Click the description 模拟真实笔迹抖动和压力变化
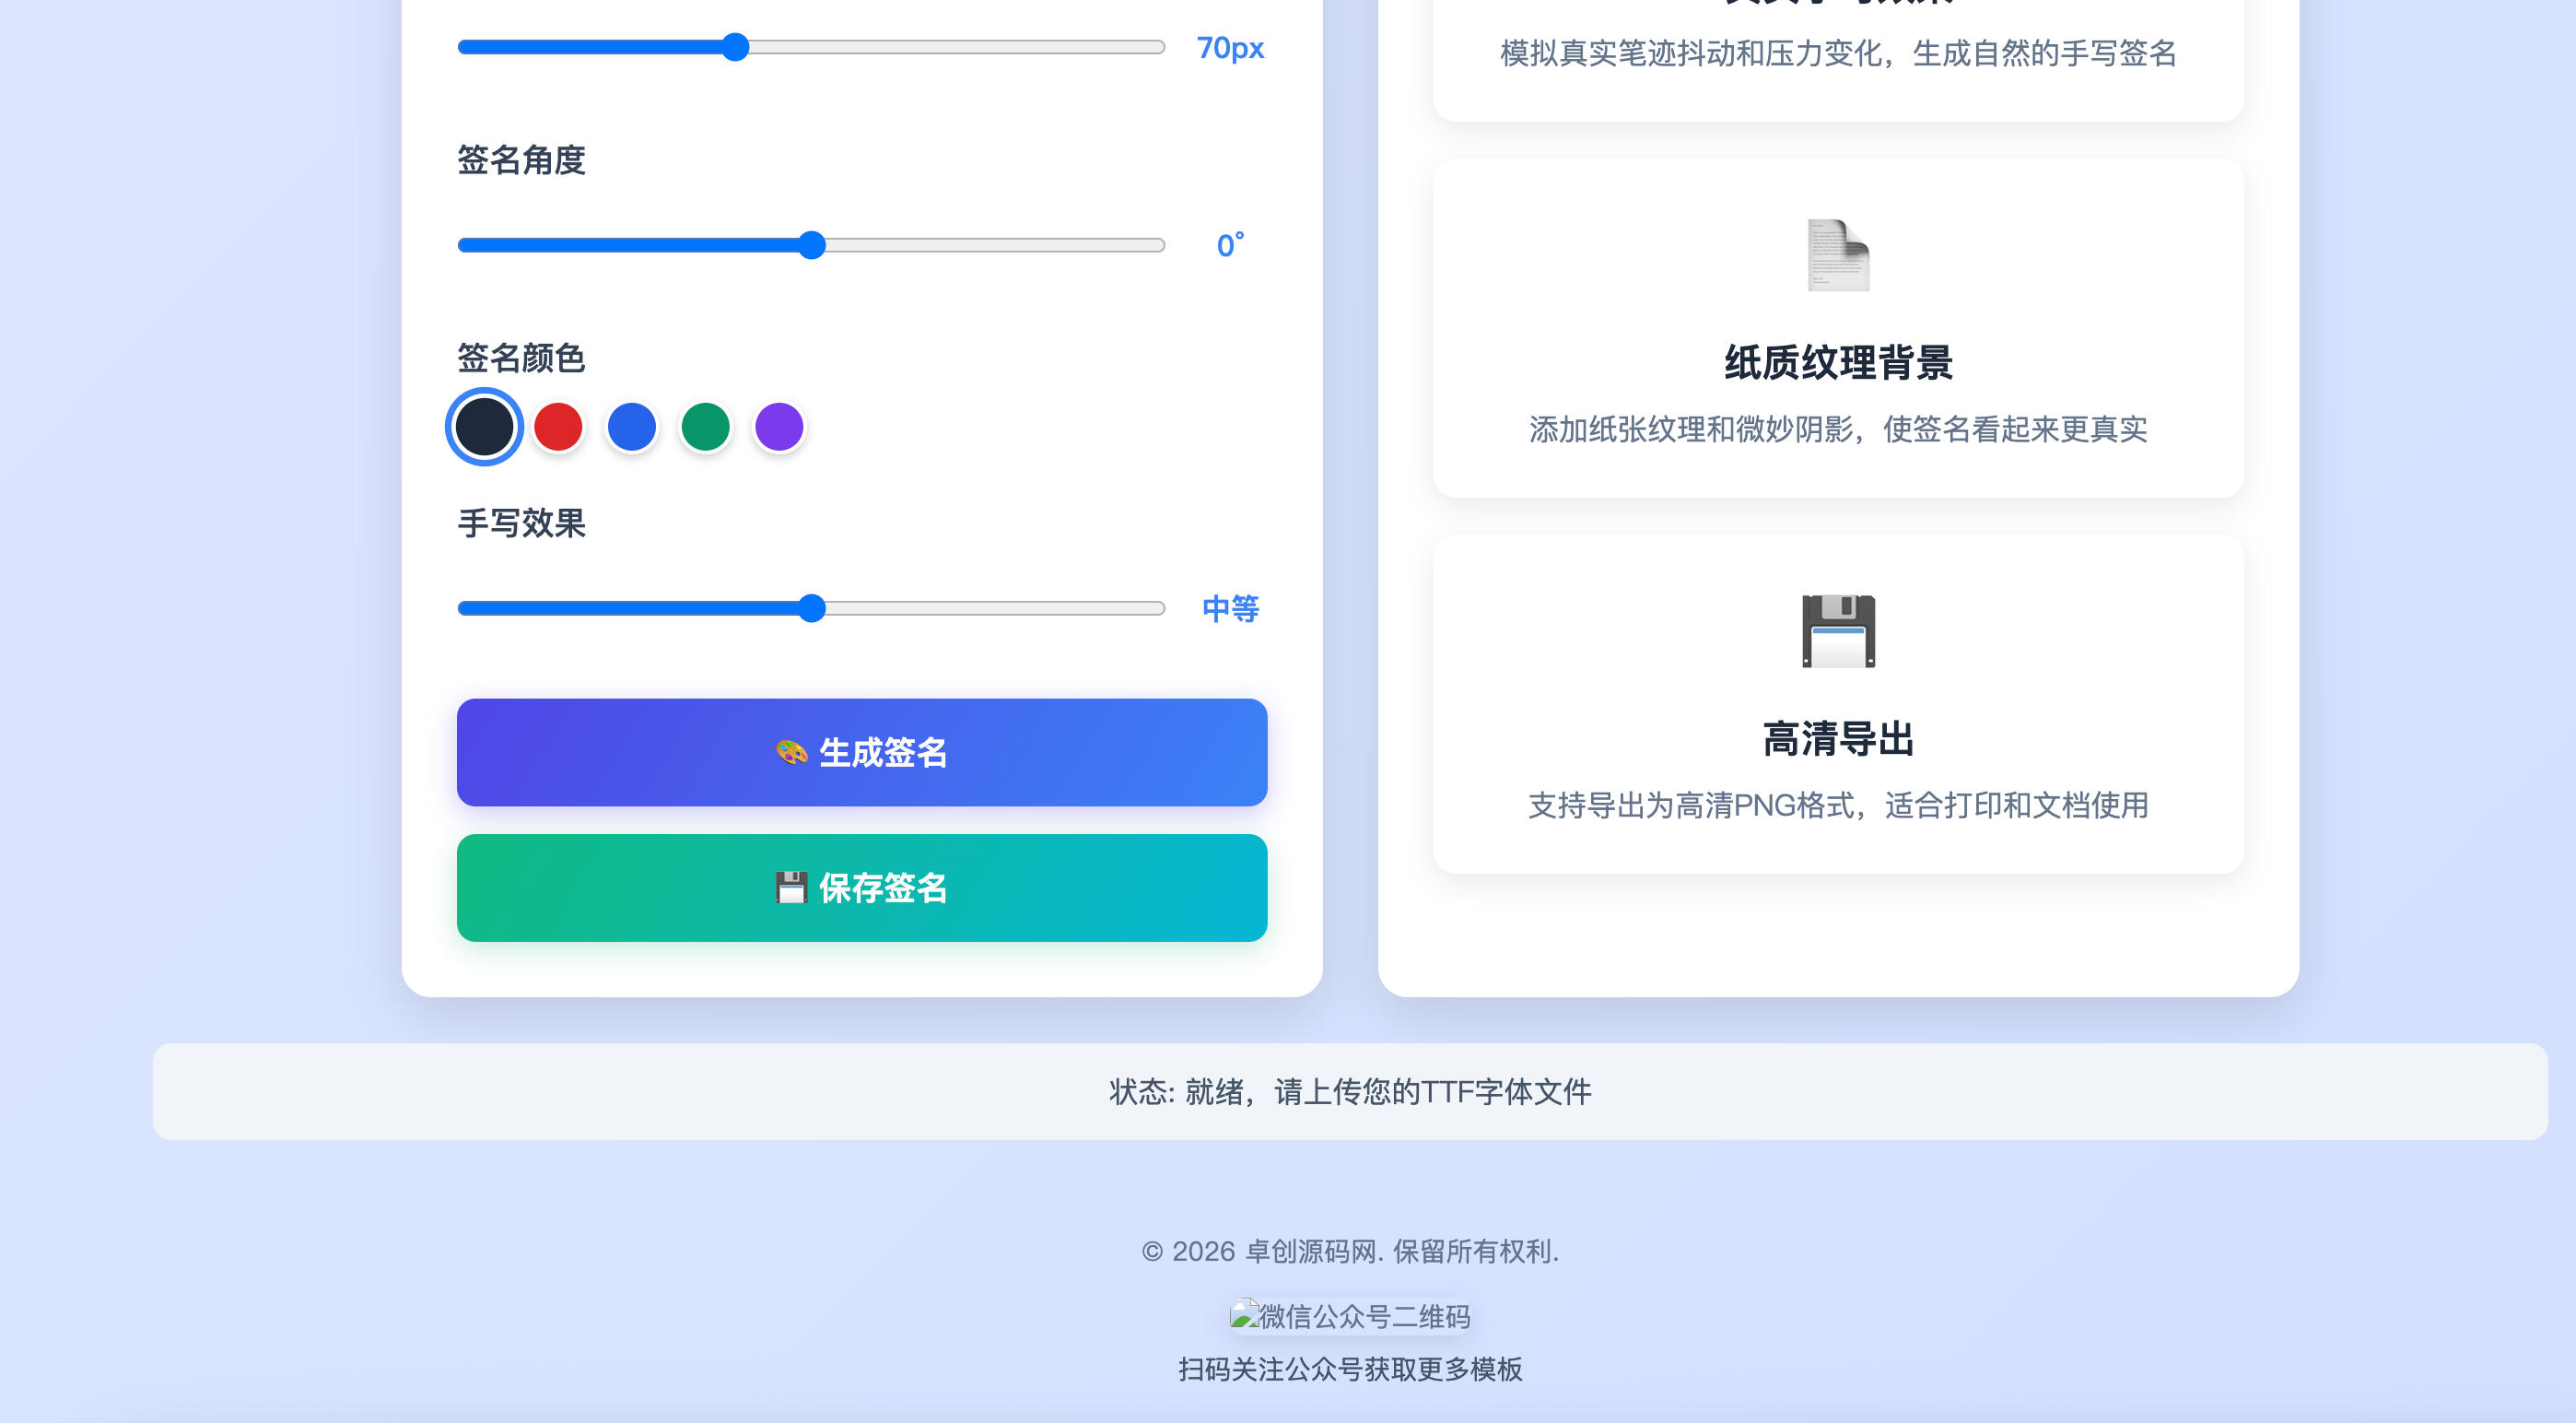The image size is (2576, 1423). pos(1691,53)
